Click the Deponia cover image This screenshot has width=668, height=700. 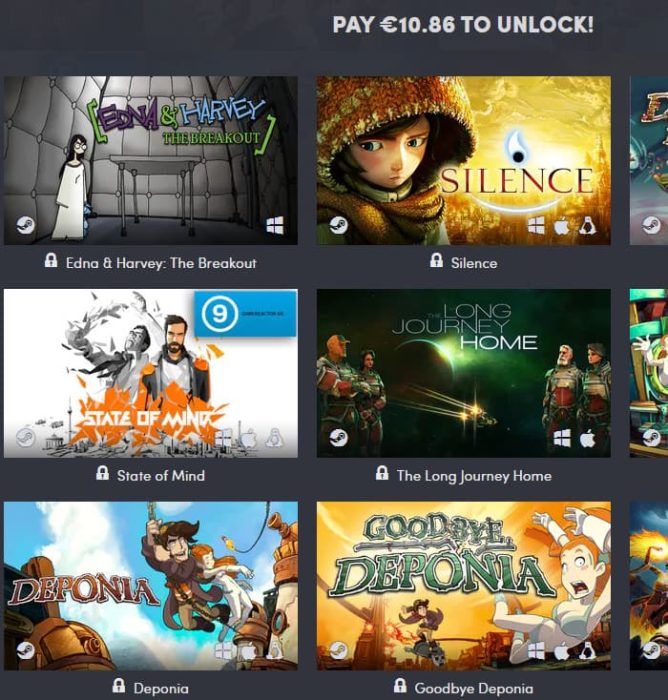click(x=151, y=586)
